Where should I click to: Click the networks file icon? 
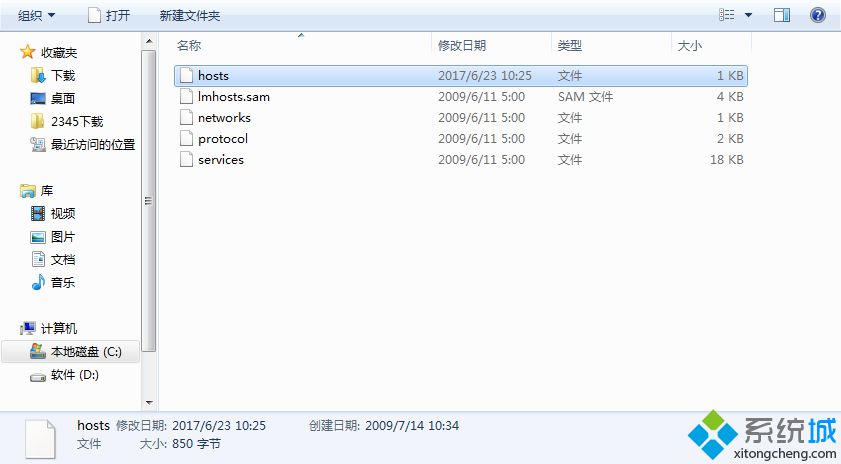point(186,117)
